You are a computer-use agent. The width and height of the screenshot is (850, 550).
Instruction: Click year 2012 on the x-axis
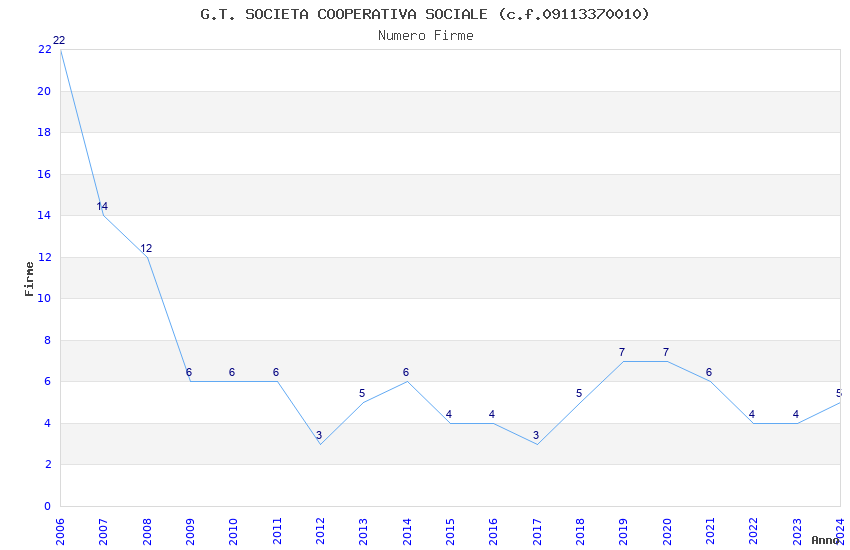[320, 532]
